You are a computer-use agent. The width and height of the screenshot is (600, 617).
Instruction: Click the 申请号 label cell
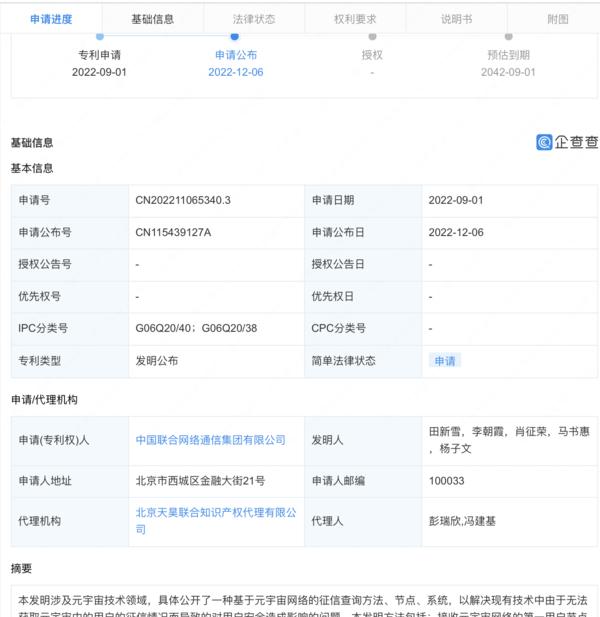pos(70,200)
